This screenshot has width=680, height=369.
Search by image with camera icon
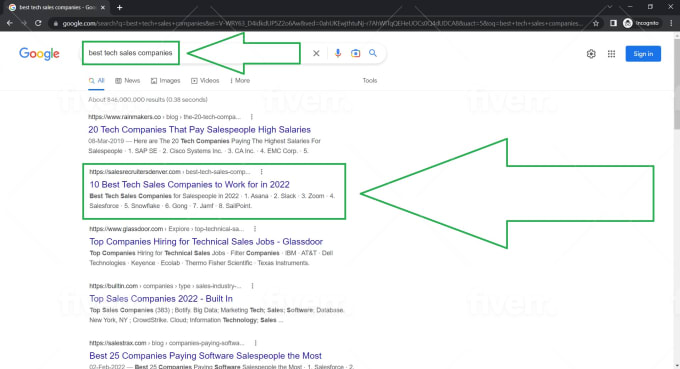(355, 53)
